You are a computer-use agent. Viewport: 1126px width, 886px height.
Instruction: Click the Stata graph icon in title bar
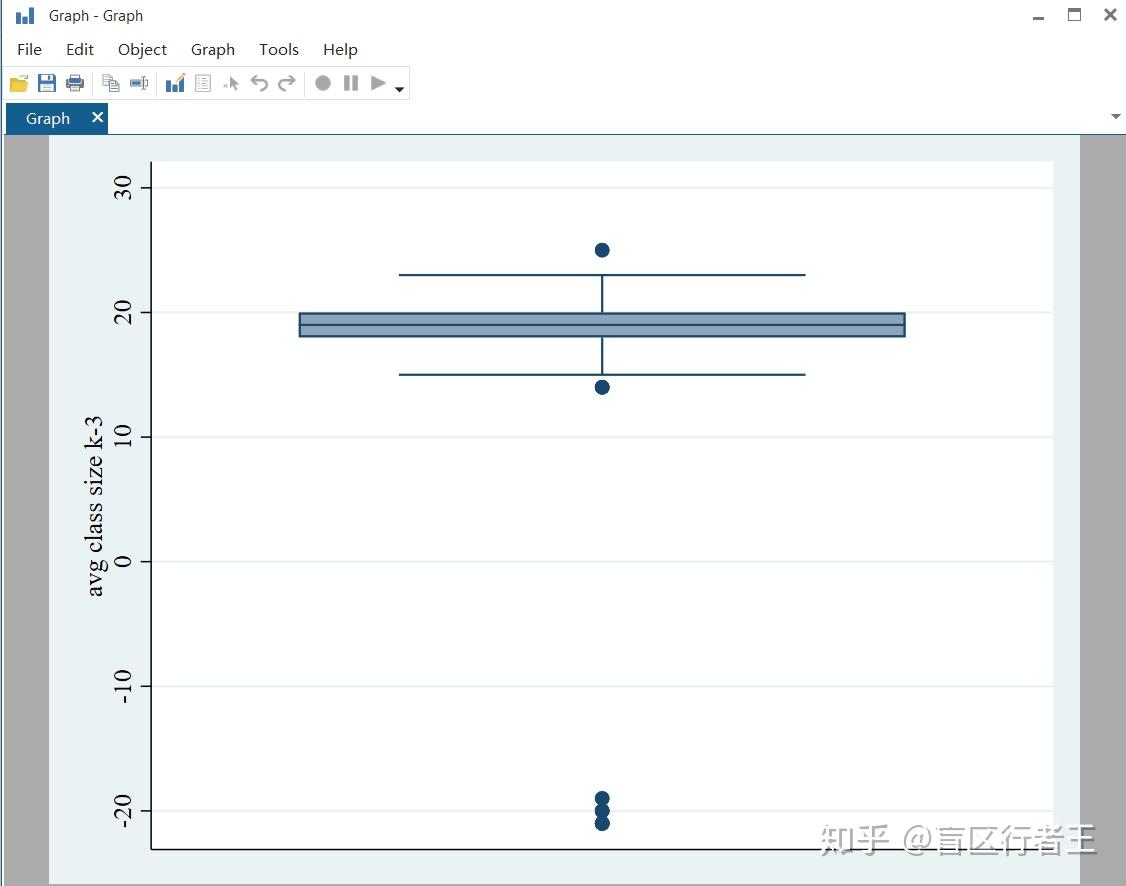coord(25,16)
